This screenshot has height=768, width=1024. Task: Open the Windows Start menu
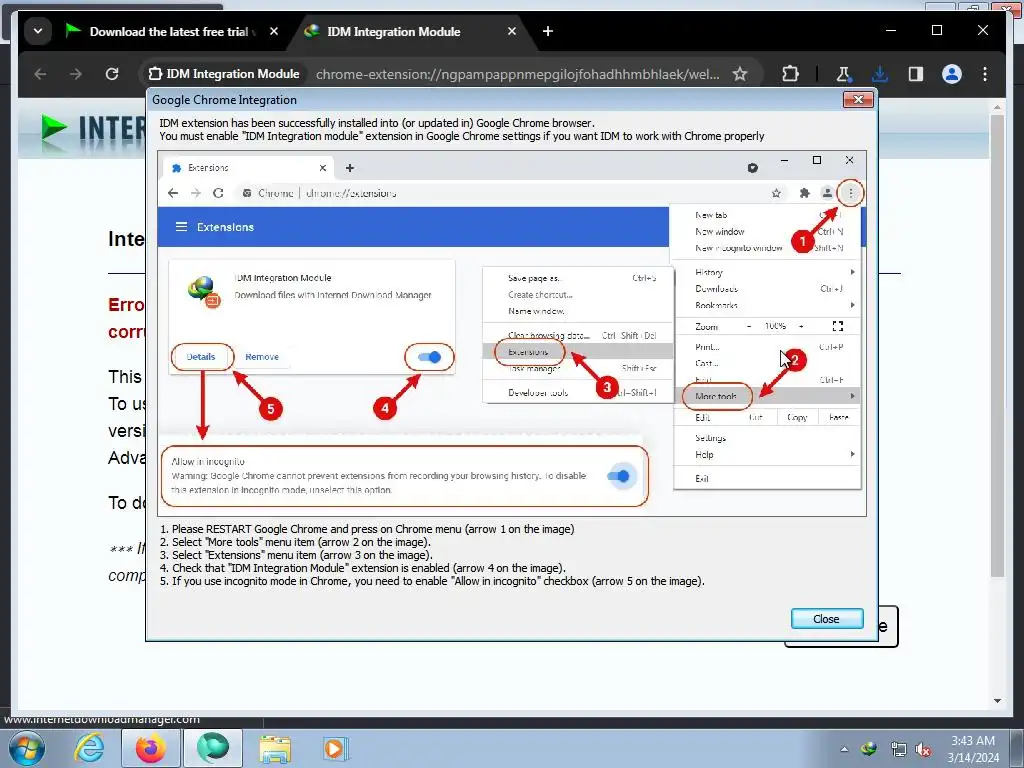[x=27, y=748]
